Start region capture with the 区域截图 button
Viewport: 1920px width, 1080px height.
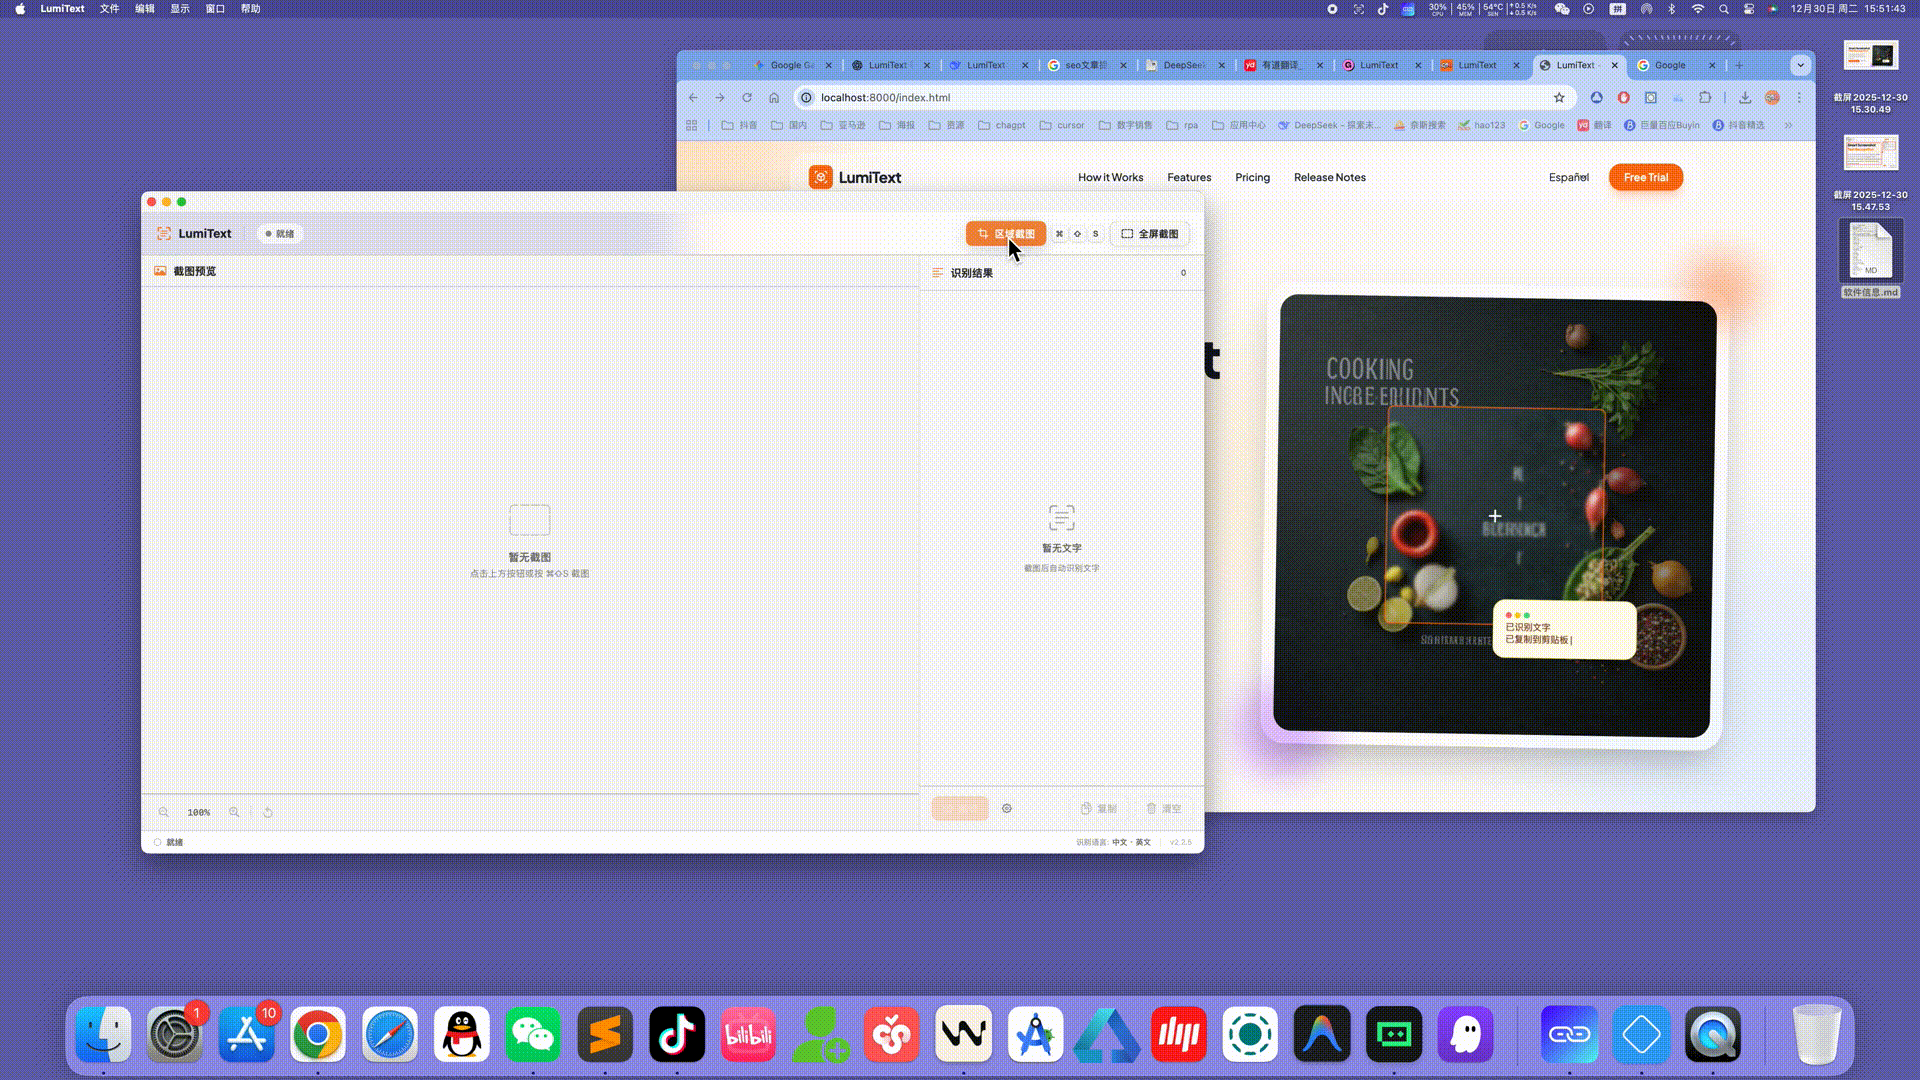click(1006, 234)
